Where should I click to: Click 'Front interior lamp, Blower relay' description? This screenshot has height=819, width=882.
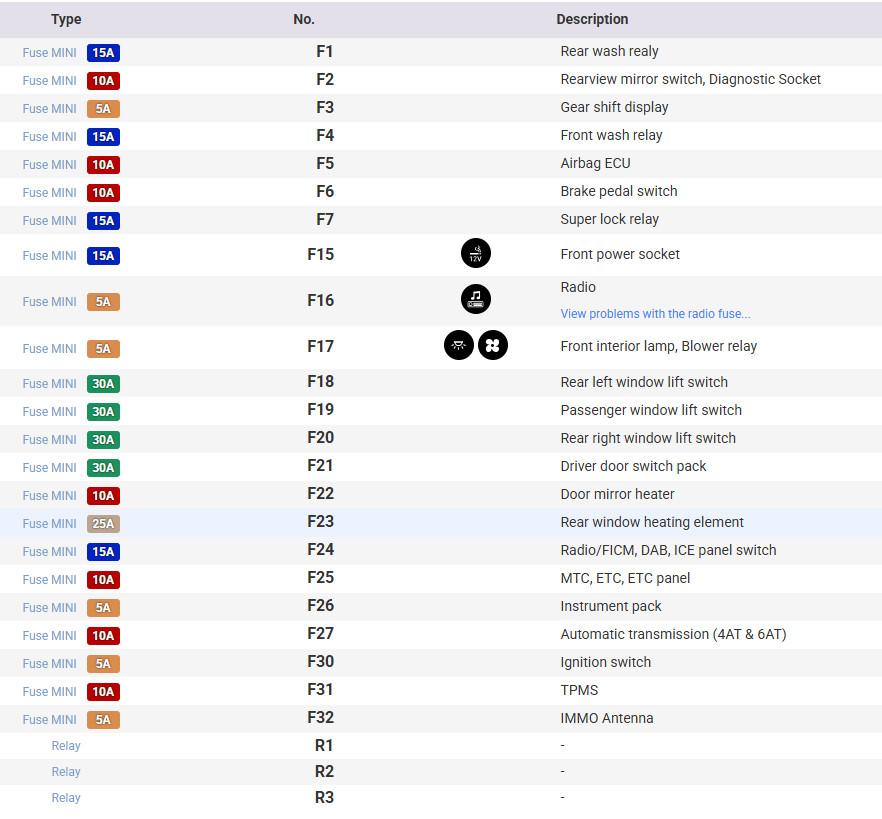click(x=659, y=346)
